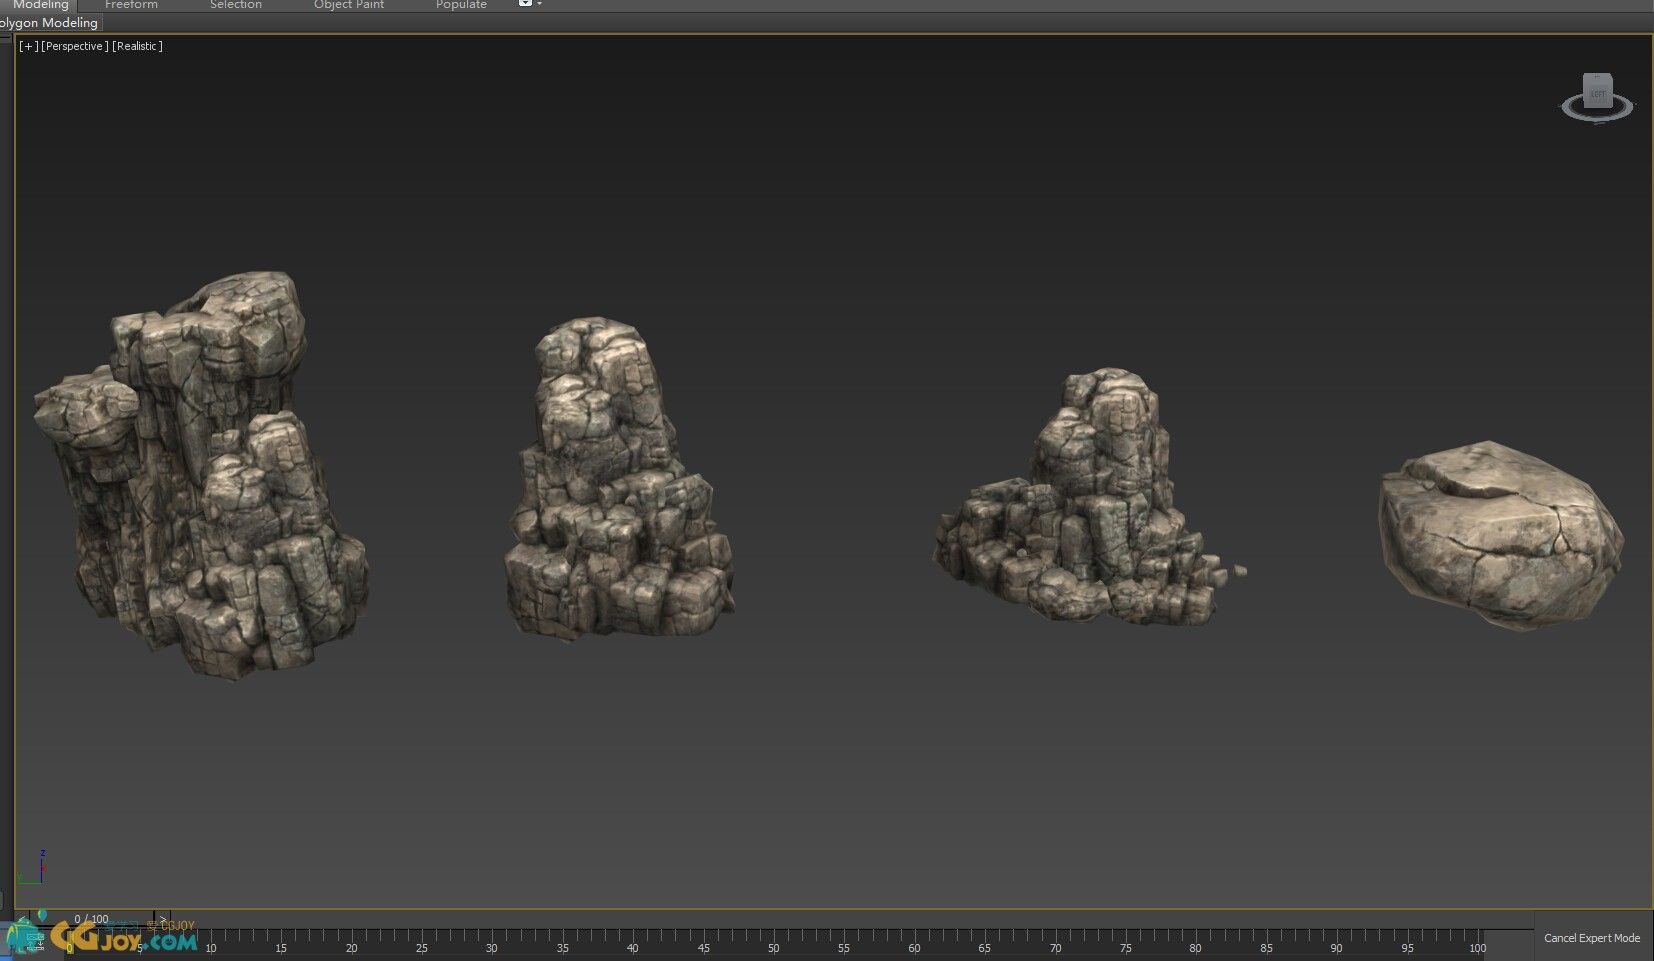Jump to frame 100 on the timeline
Viewport: 1654px width, 961px height.
1477,948
